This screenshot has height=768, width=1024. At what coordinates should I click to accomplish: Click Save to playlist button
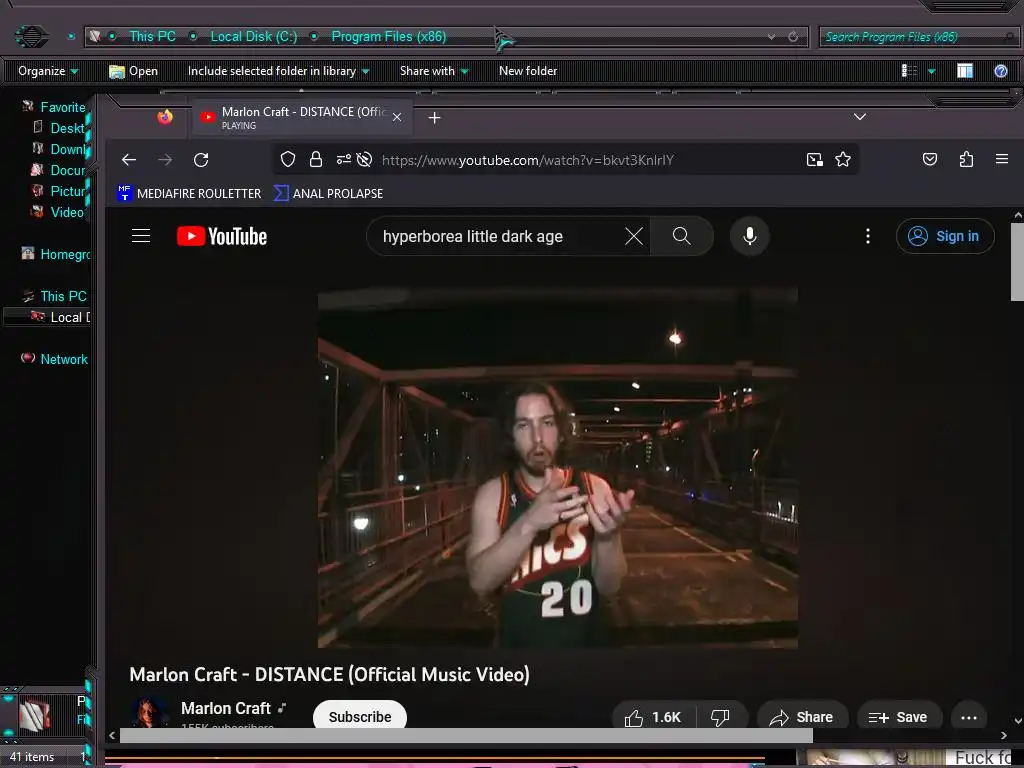[x=899, y=717]
